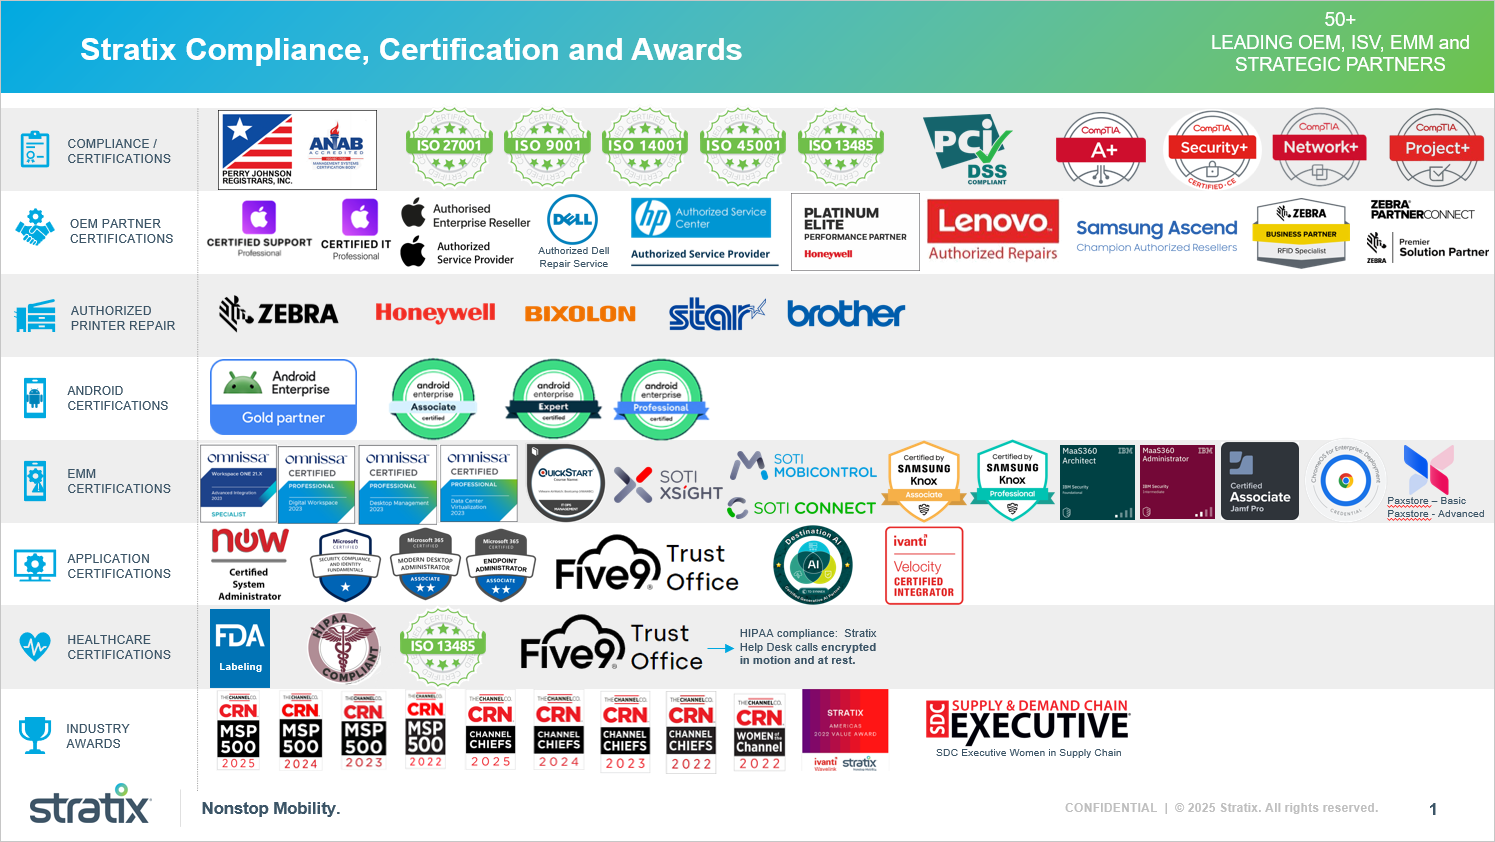Viewport: 1495px width, 842px height.
Task: Click the Honeywell logo in printer repair row
Action: point(435,313)
